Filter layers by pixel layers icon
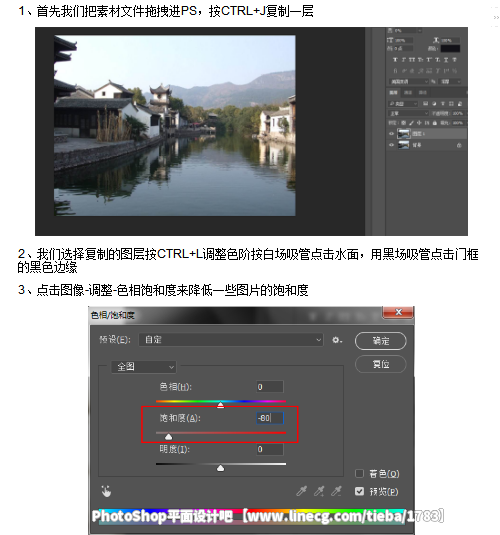 click(426, 104)
